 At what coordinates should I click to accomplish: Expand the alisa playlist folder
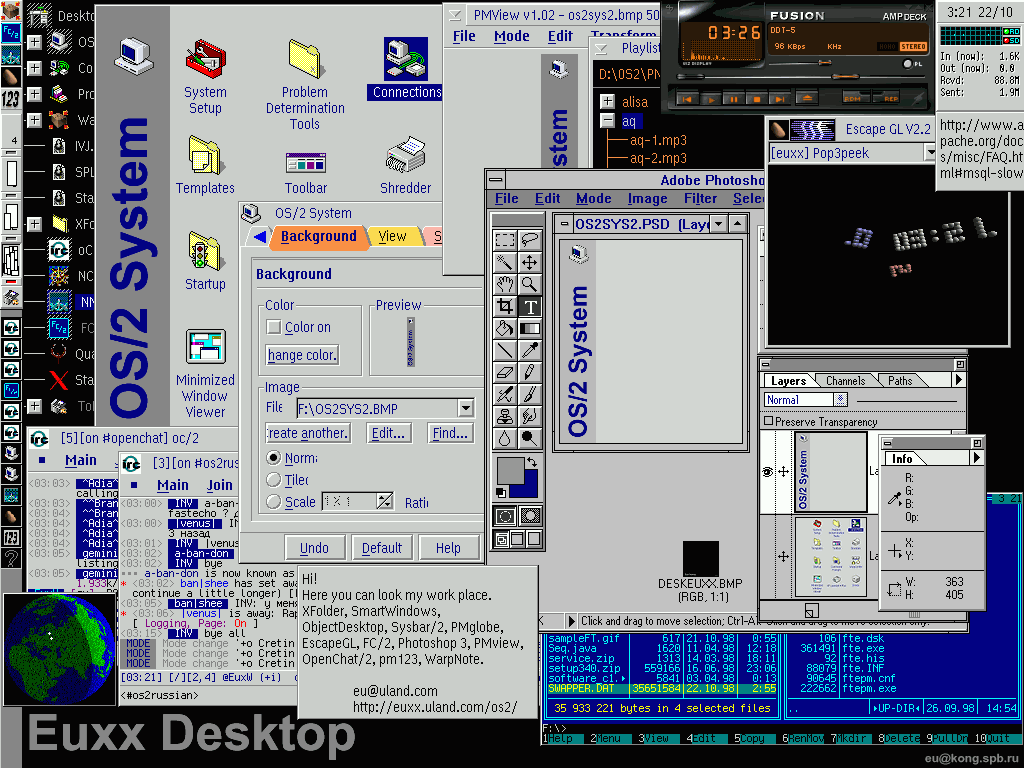point(607,101)
